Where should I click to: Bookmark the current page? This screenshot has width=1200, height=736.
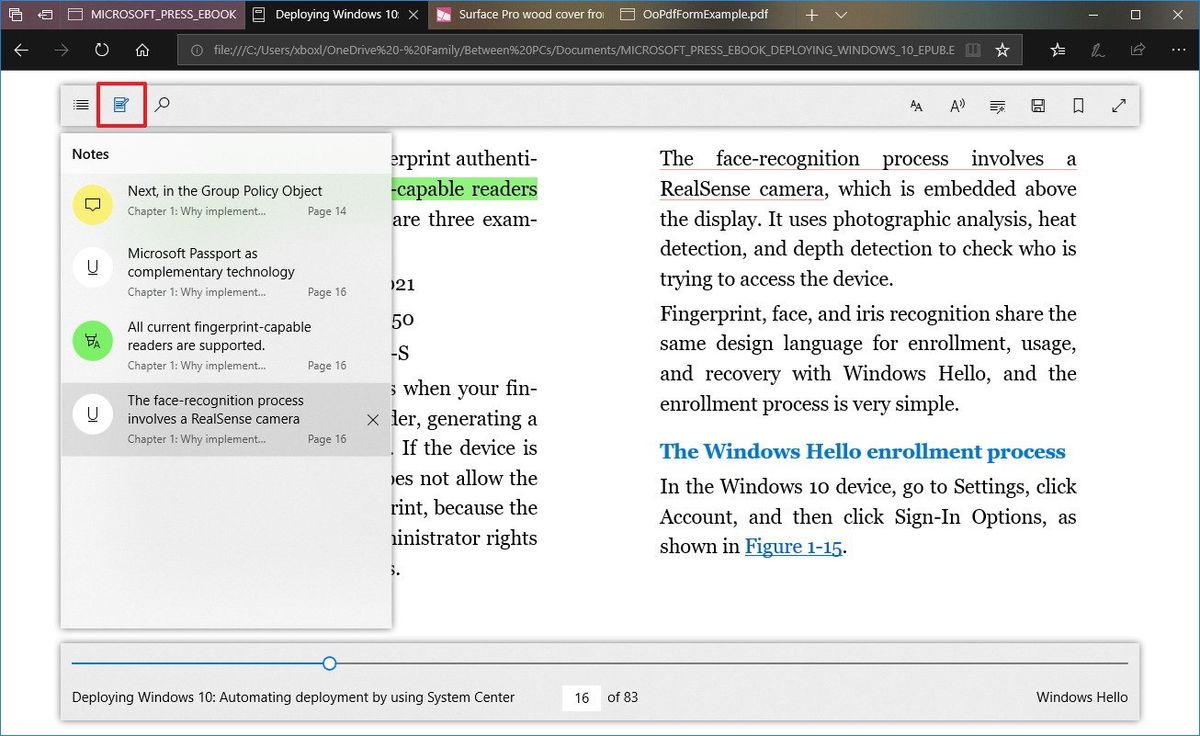[1077, 104]
